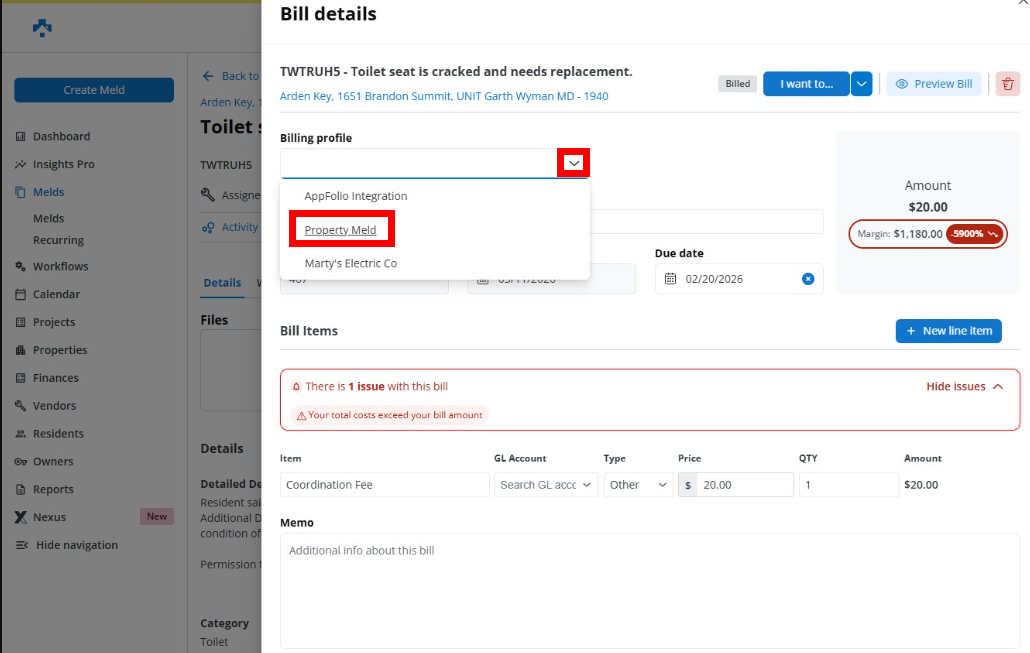The width and height of the screenshot is (1030, 653).
Task: Collapse the Hide issues section
Action: point(964,386)
